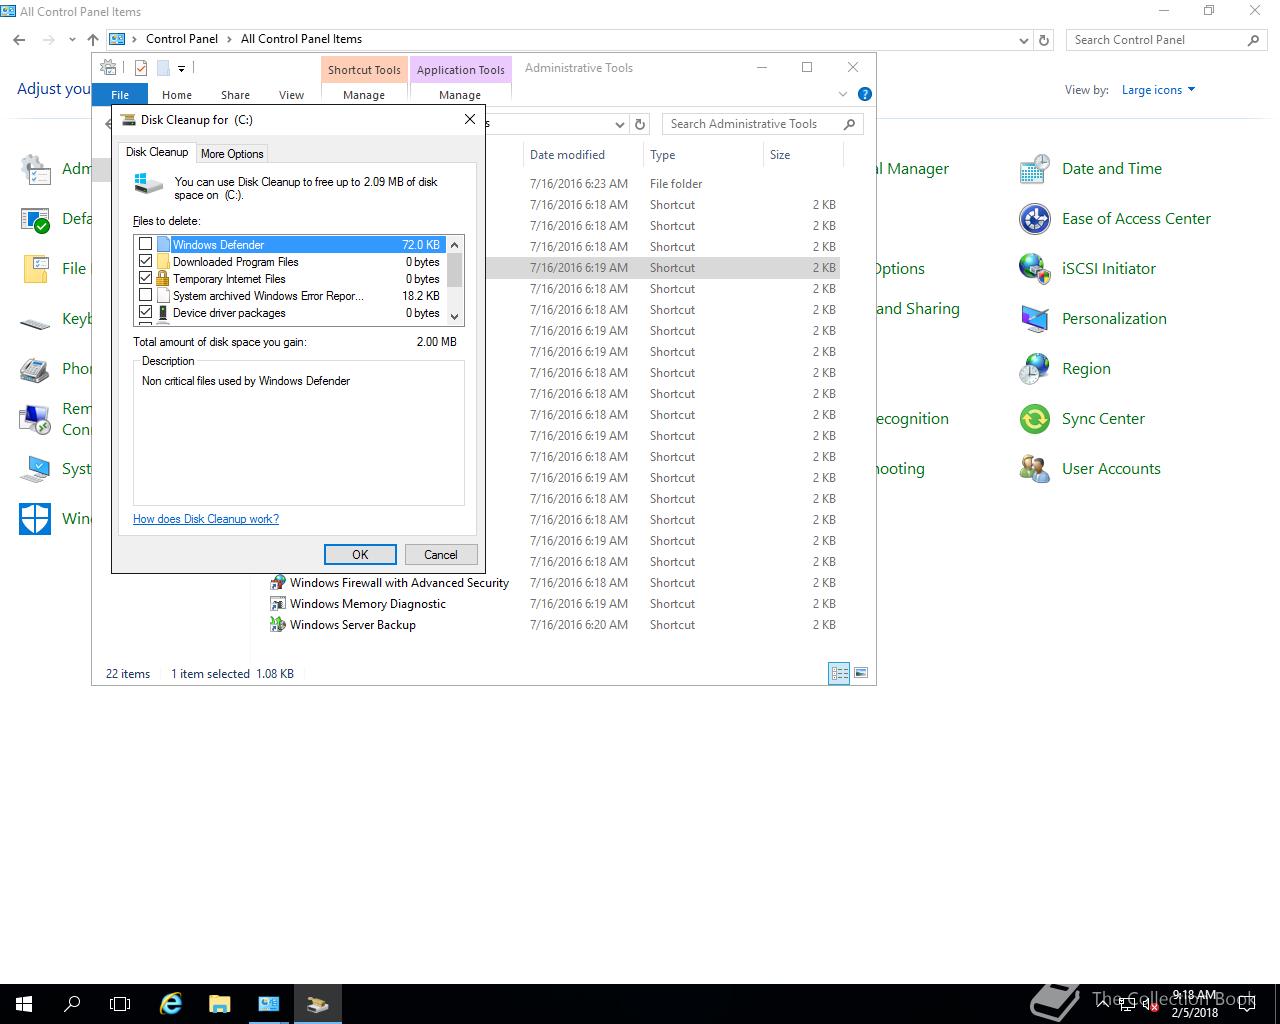1280x1024 pixels.
Task: Go back in Control Panel window
Action: (20, 40)
